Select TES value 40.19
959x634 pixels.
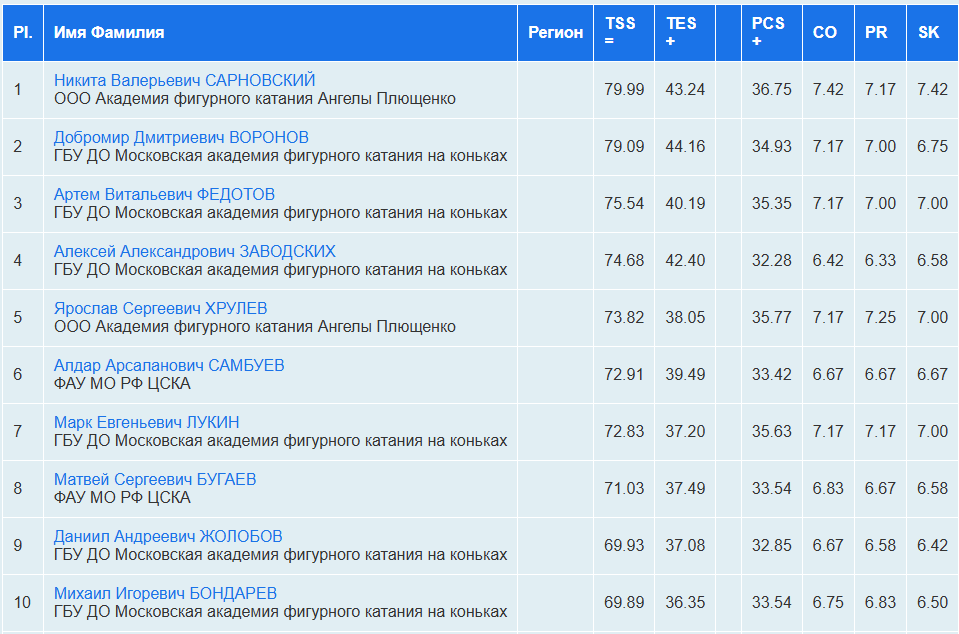point(685,203)
